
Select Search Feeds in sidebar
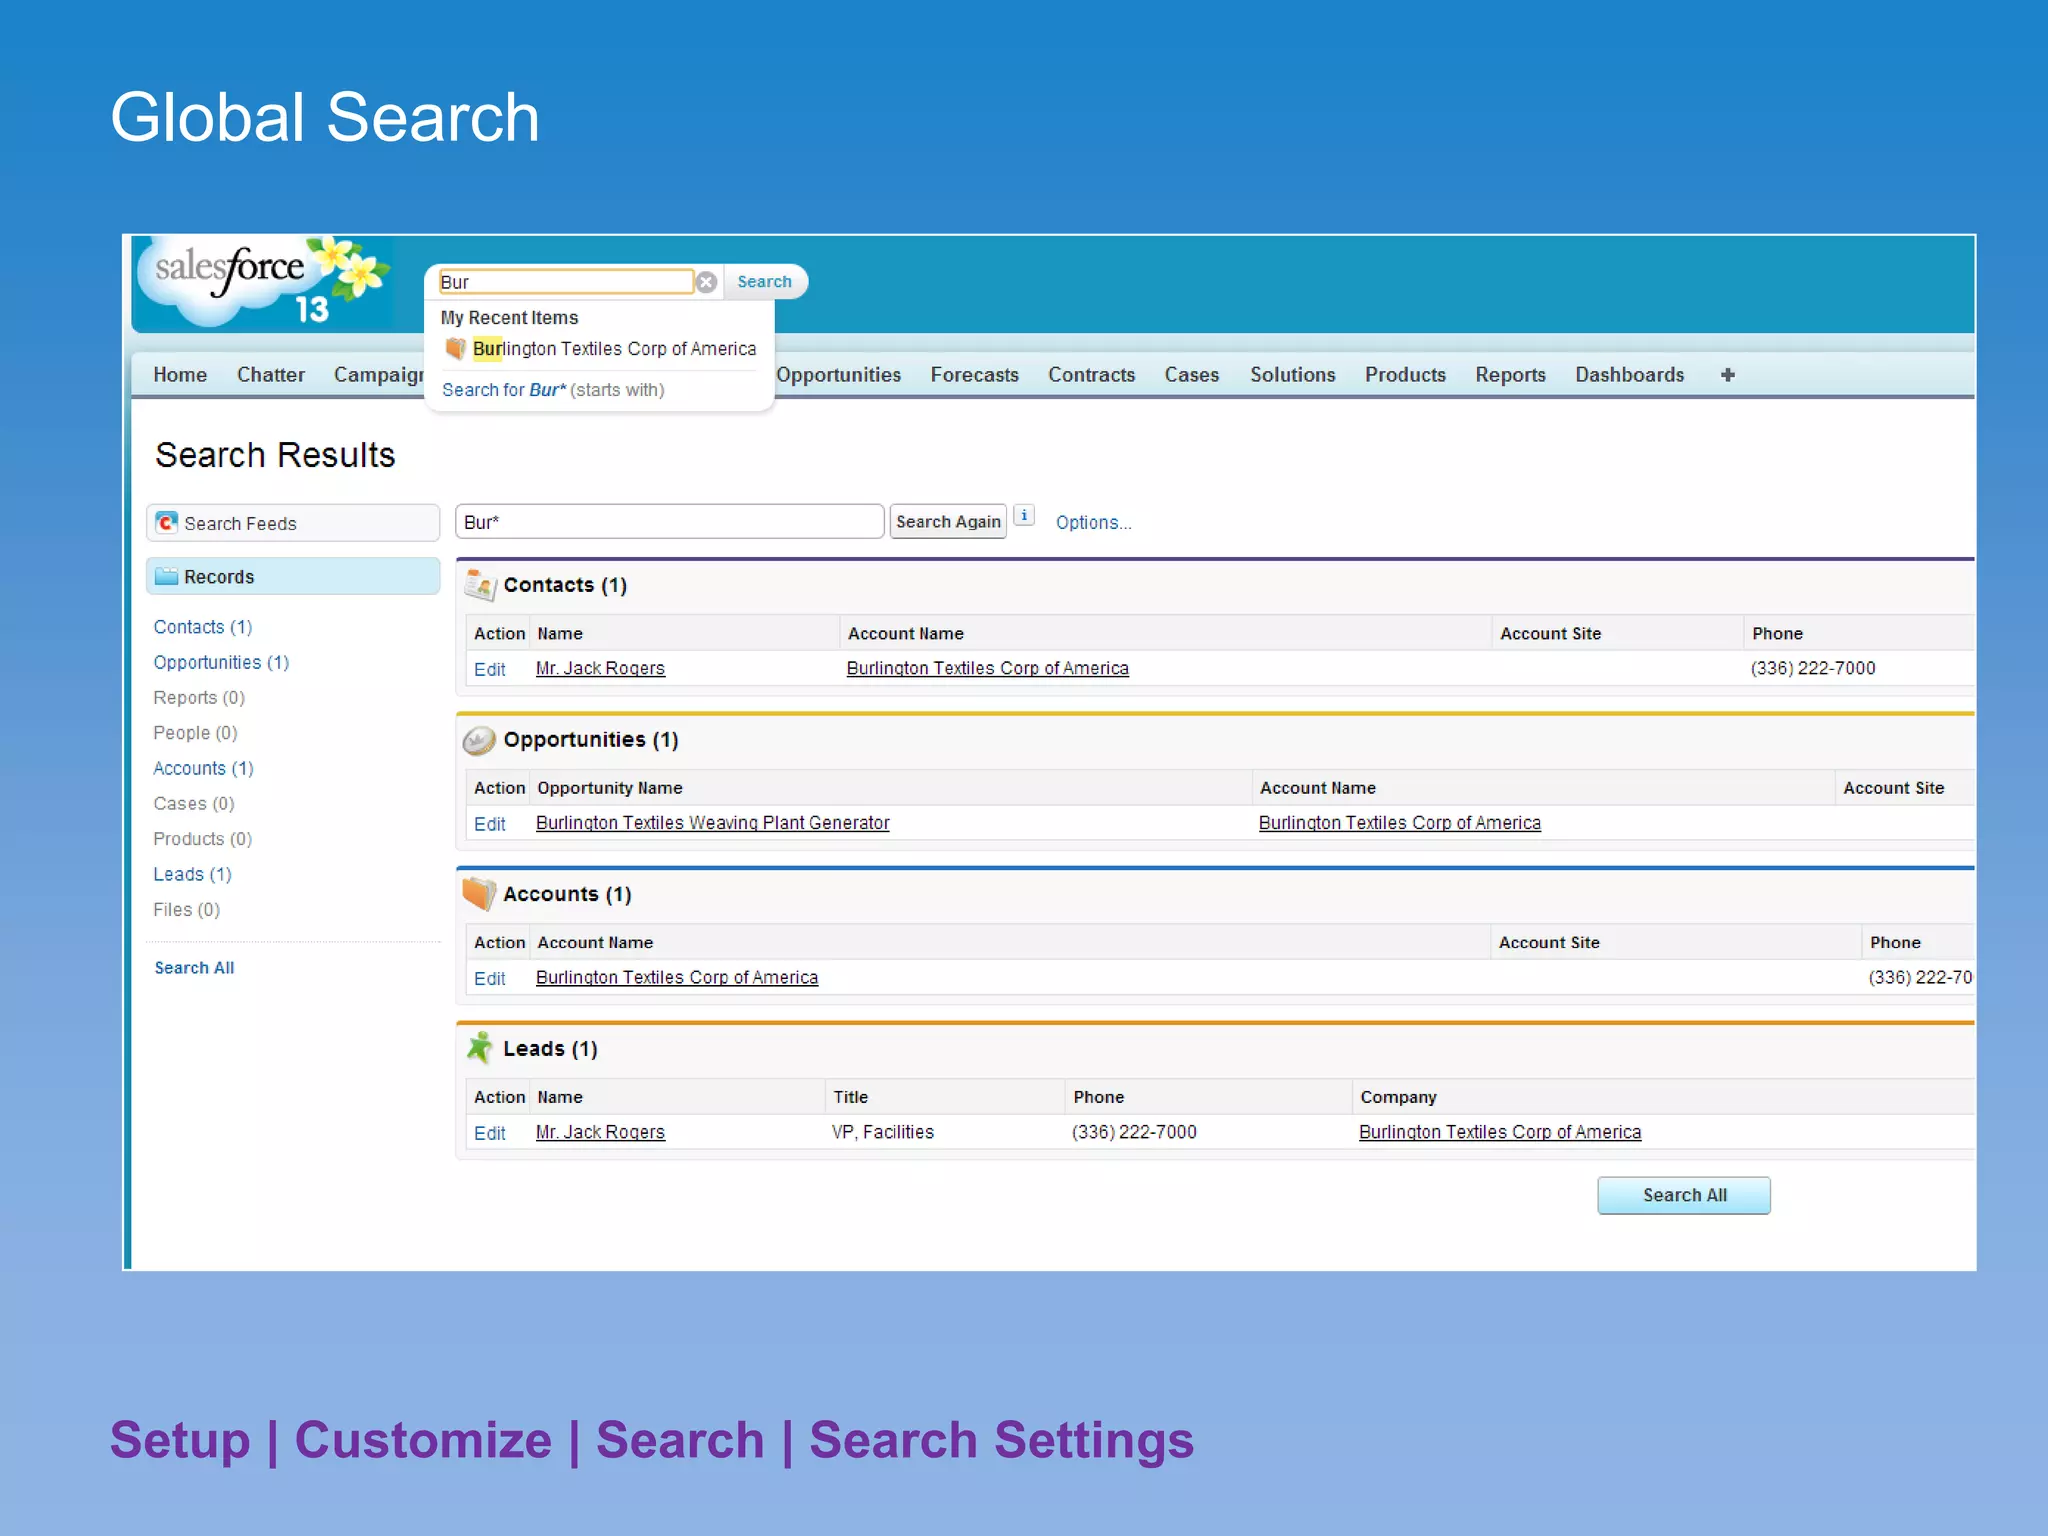click(x=293, y=523)
